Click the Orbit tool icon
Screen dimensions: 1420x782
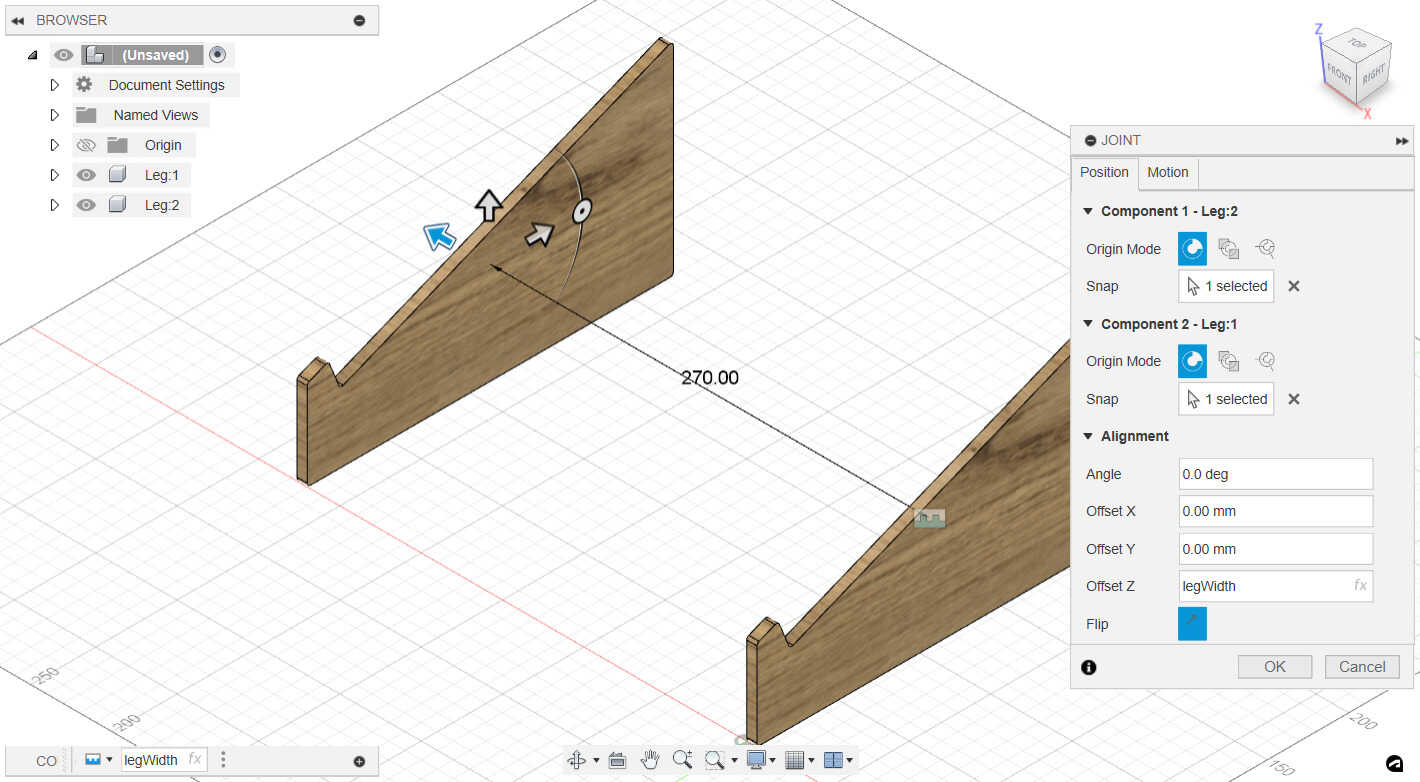click(577, 760)
